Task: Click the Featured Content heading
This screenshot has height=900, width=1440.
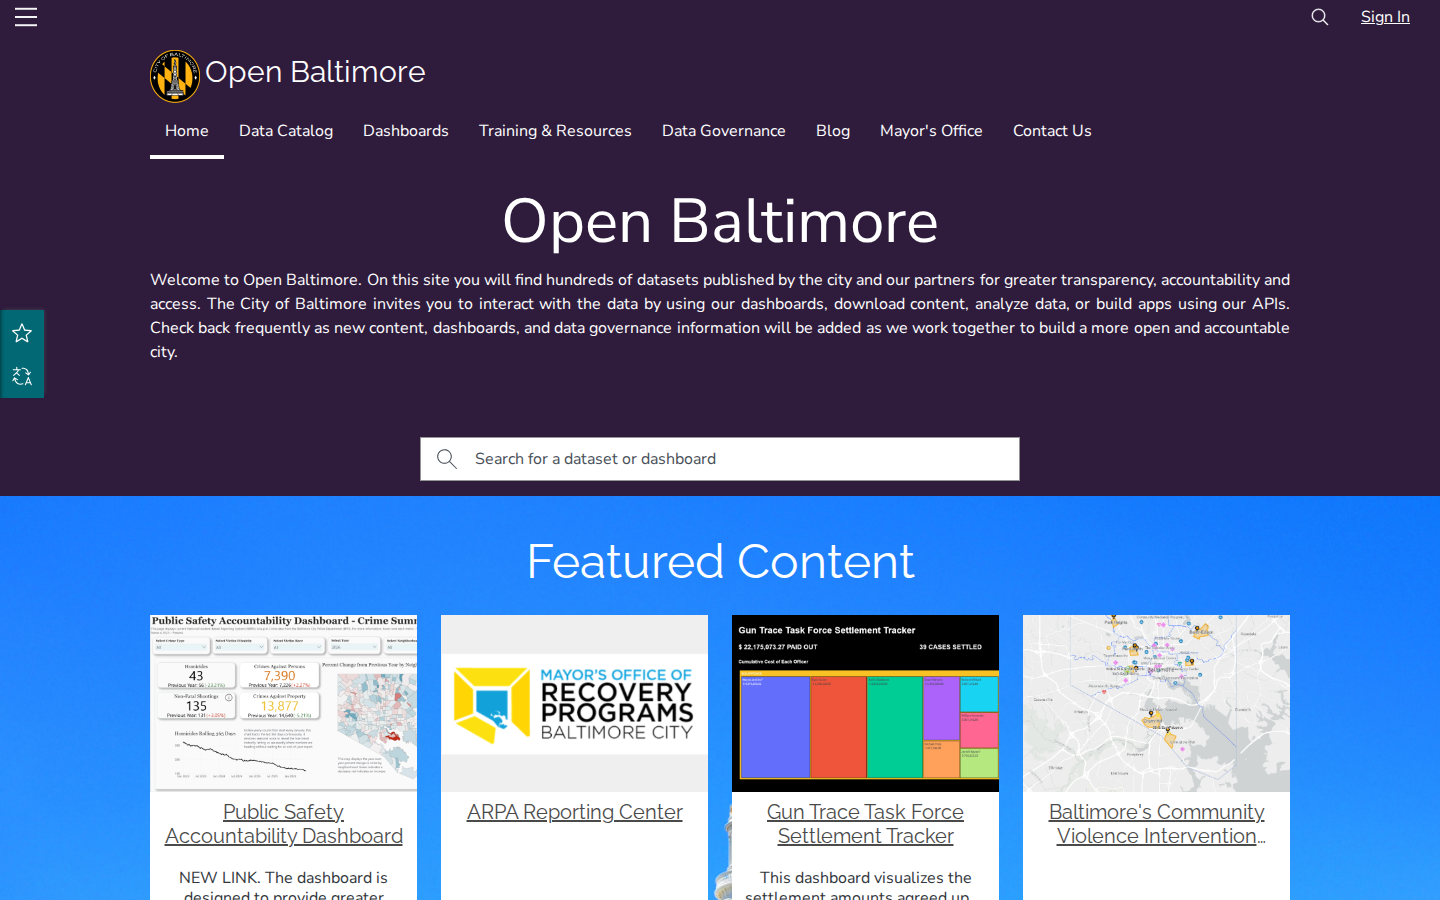Action: click(720, 561)
